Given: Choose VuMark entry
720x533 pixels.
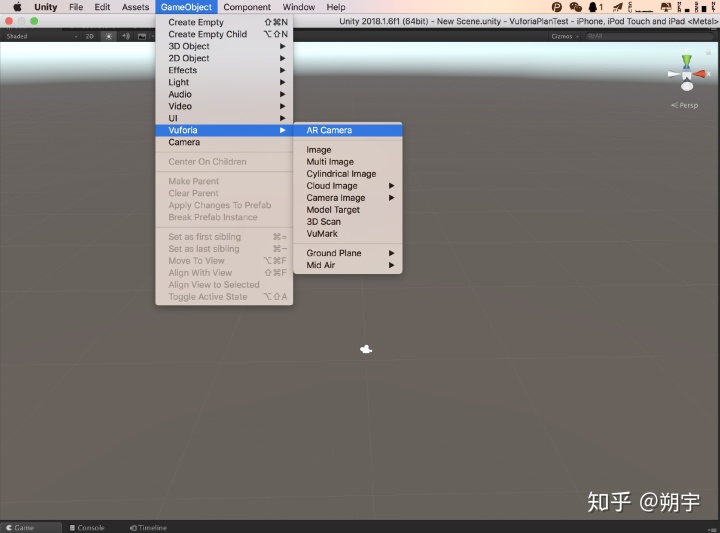Looking at the screenshot, I should coord(348,234).
